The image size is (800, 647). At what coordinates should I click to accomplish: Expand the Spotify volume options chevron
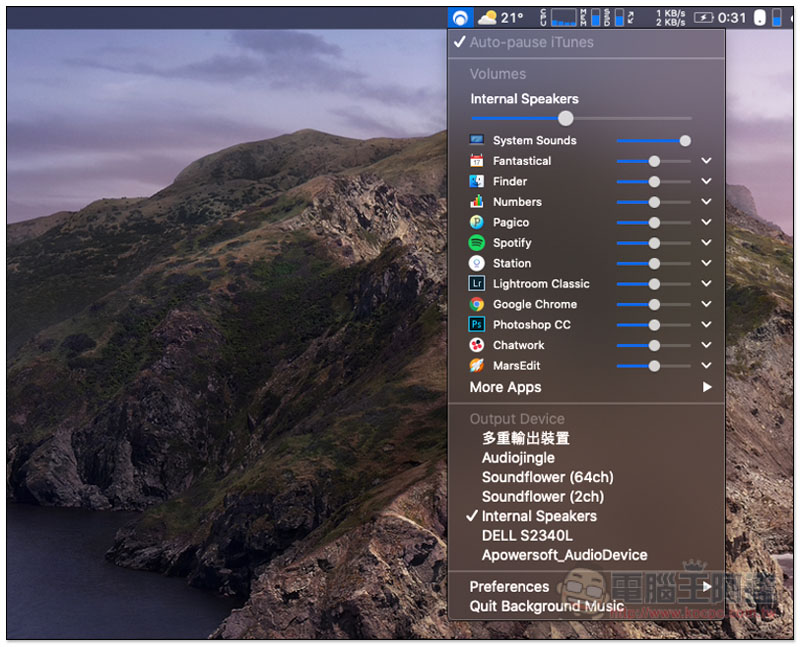pyautogui.click(x=706, y=243)
